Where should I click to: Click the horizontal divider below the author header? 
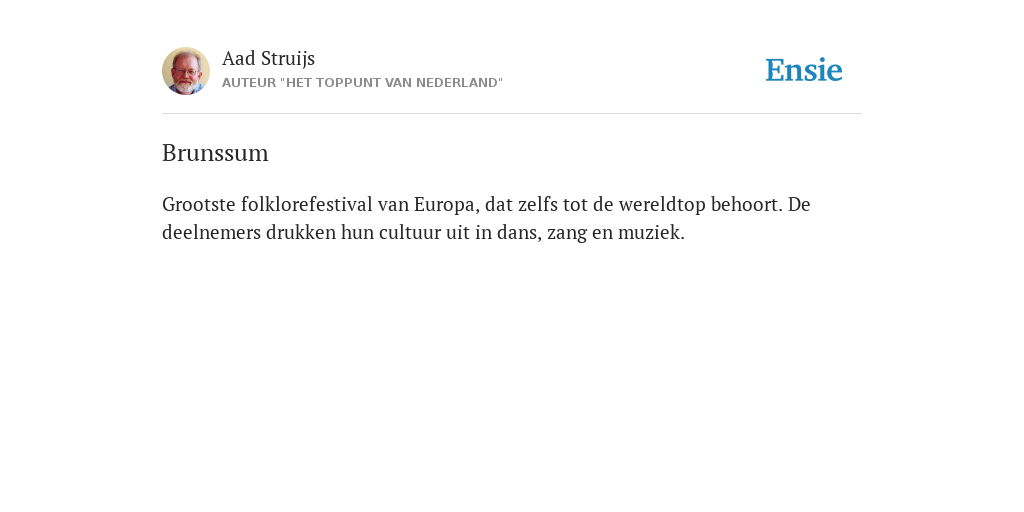[x=512, y=114]
